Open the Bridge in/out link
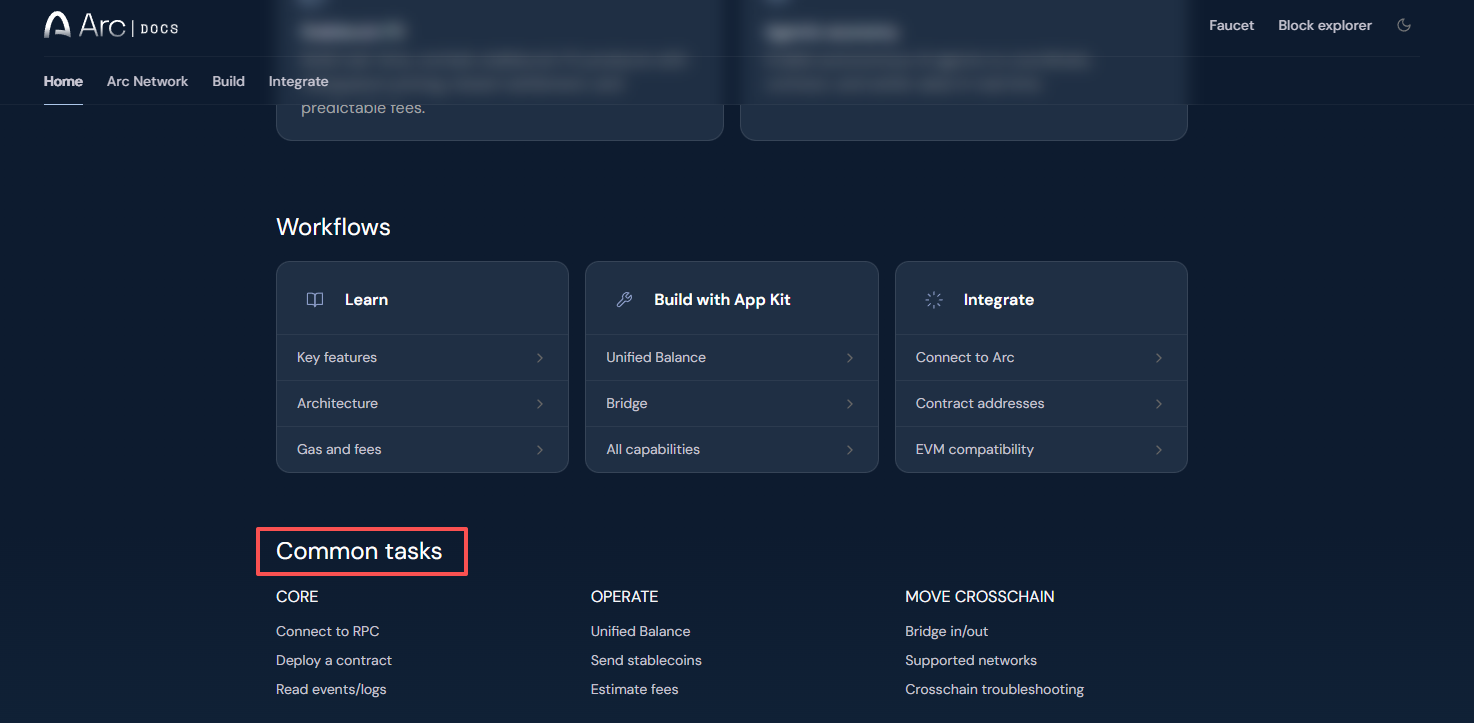 (x=947, y=631)
